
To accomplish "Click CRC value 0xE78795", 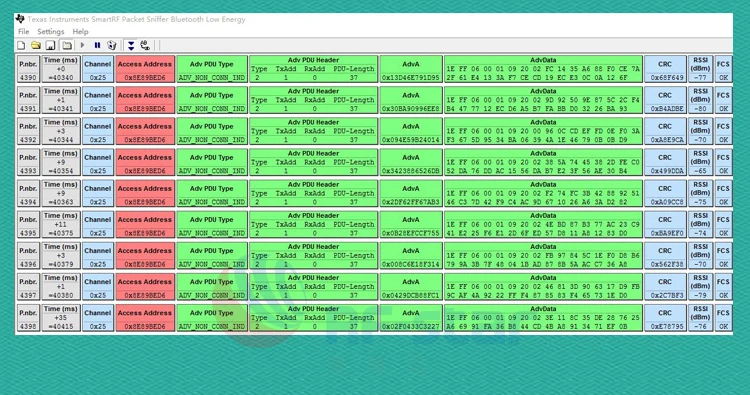I will point(667,326).
